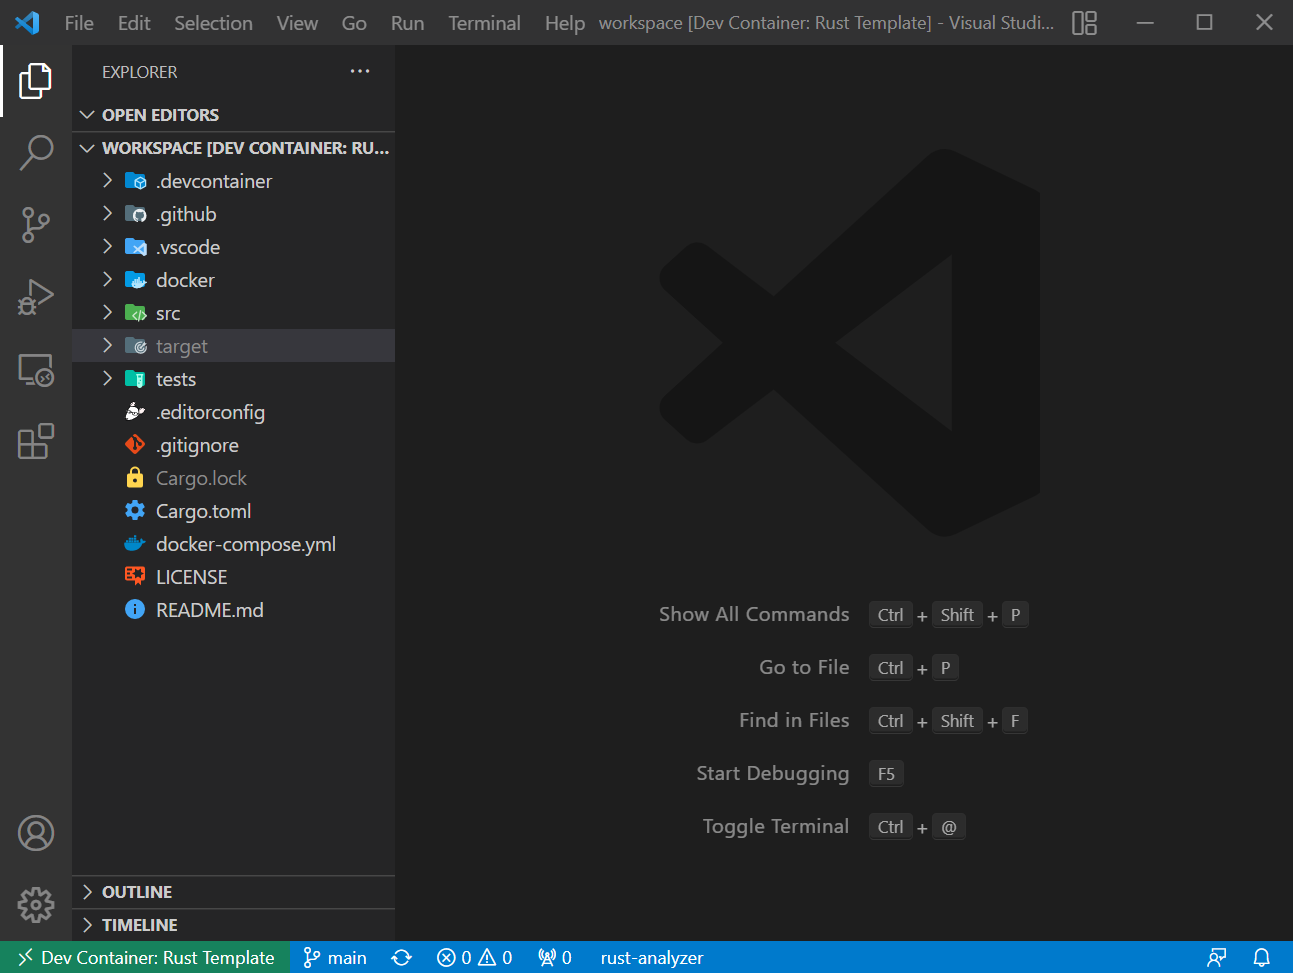Click the EXPLORER panel title
The image size is (1293, 973).
point(140,72)
